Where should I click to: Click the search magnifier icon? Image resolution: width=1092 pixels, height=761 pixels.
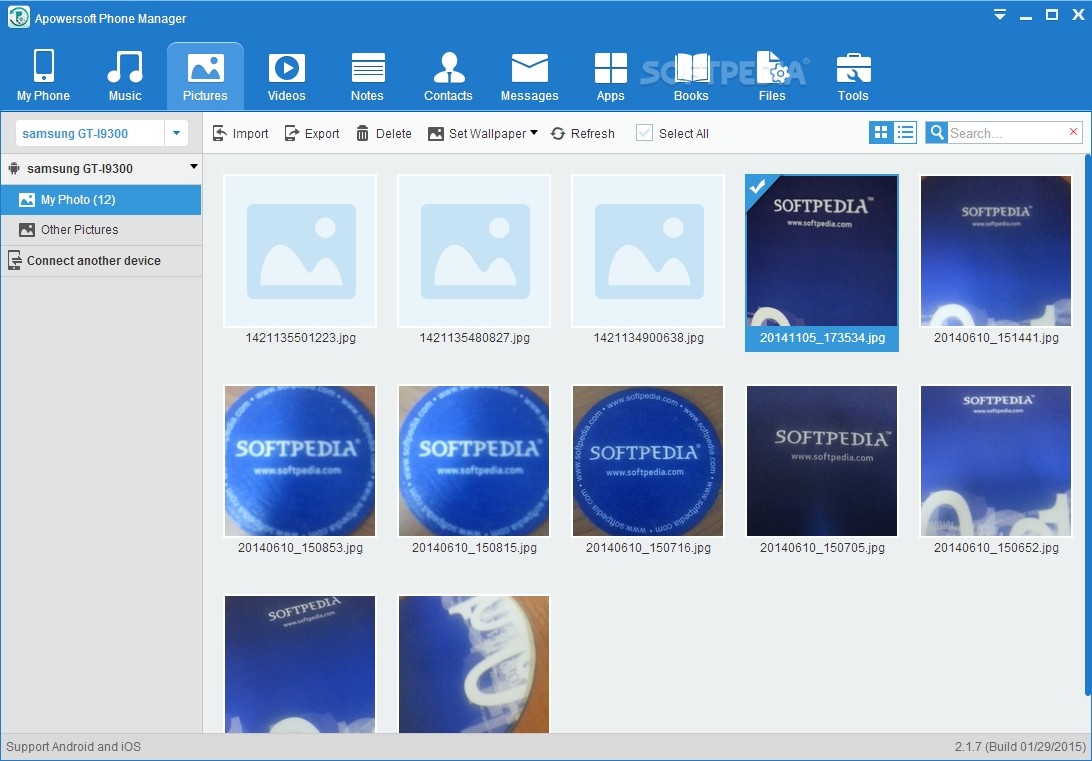coord(937,132)
